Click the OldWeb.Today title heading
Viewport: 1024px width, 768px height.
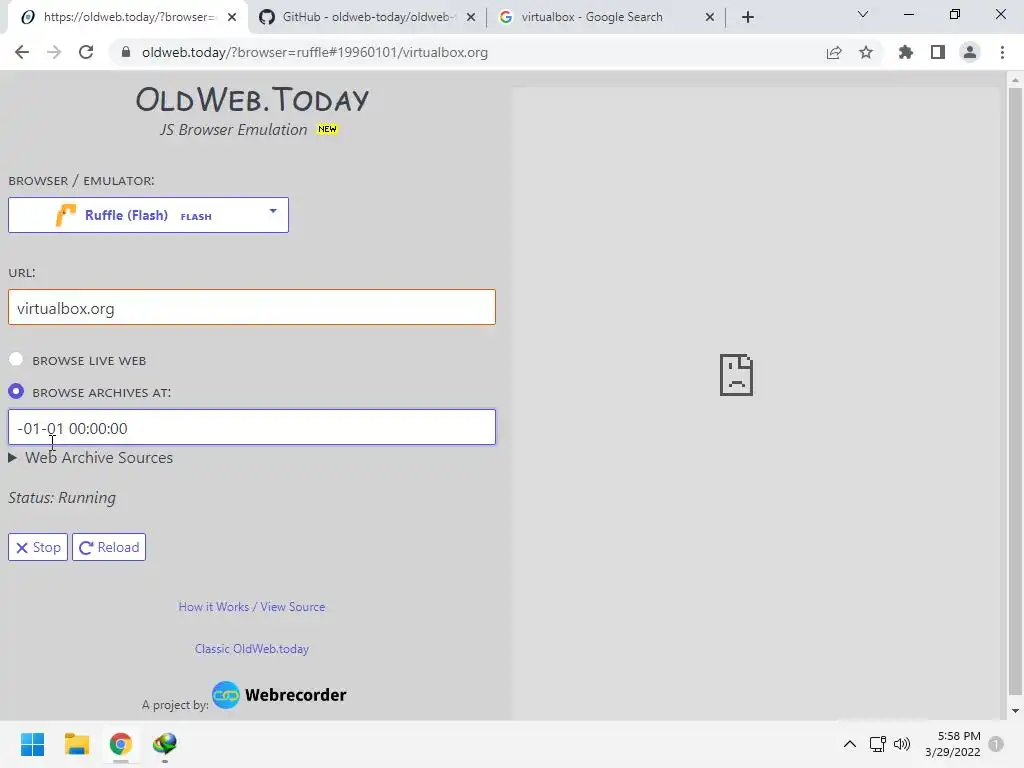click(252, 100)
